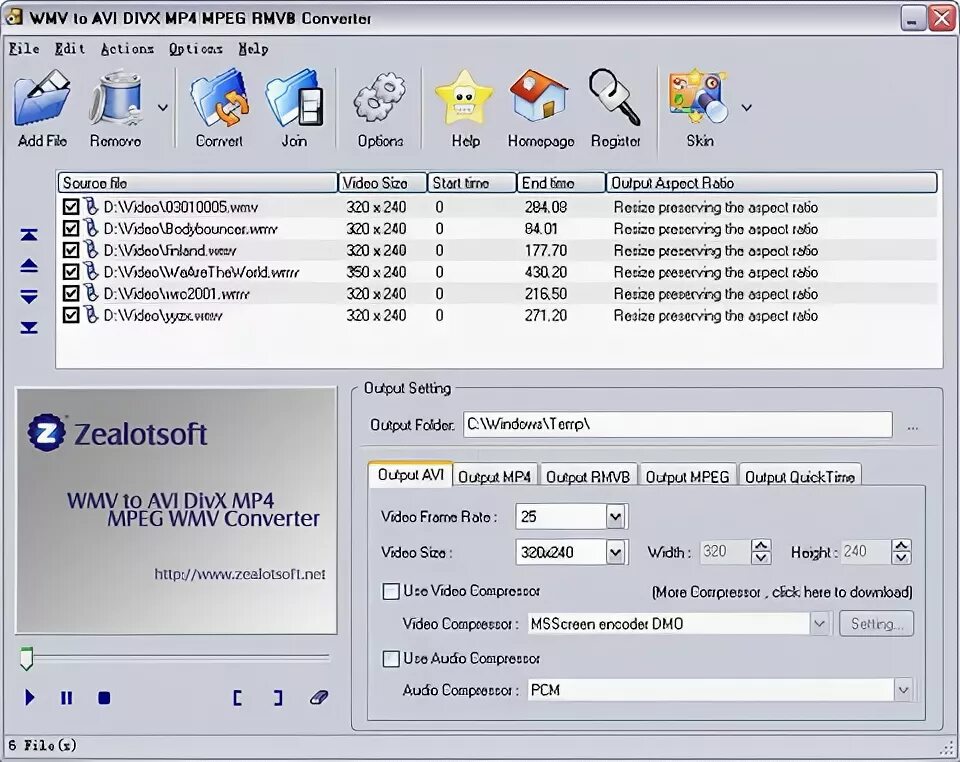Open the Actions menu
This screenshot has height=762, width=960.
tap(127, 48)
